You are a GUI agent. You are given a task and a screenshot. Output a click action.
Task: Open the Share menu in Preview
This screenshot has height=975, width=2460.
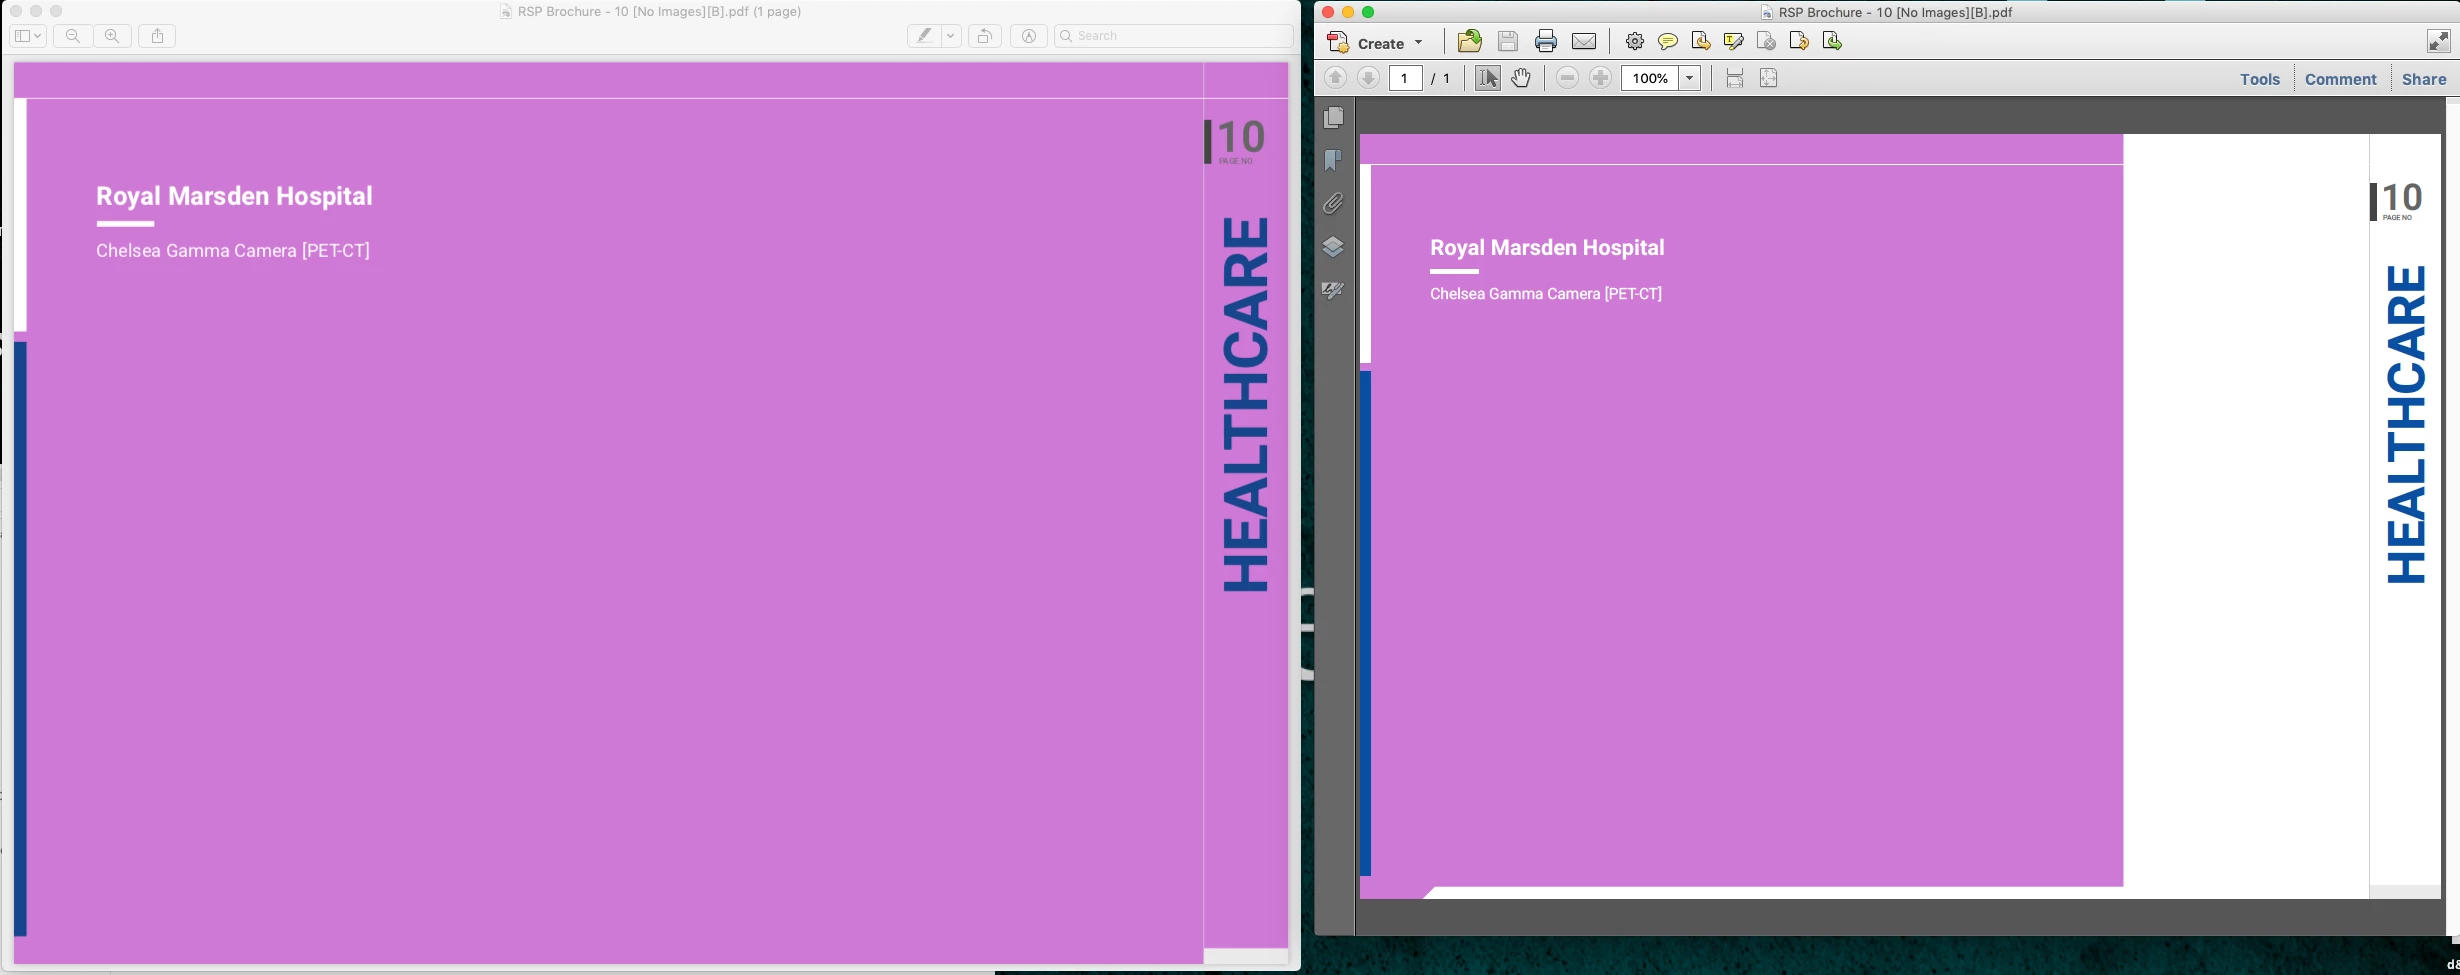tap(157, 36)
